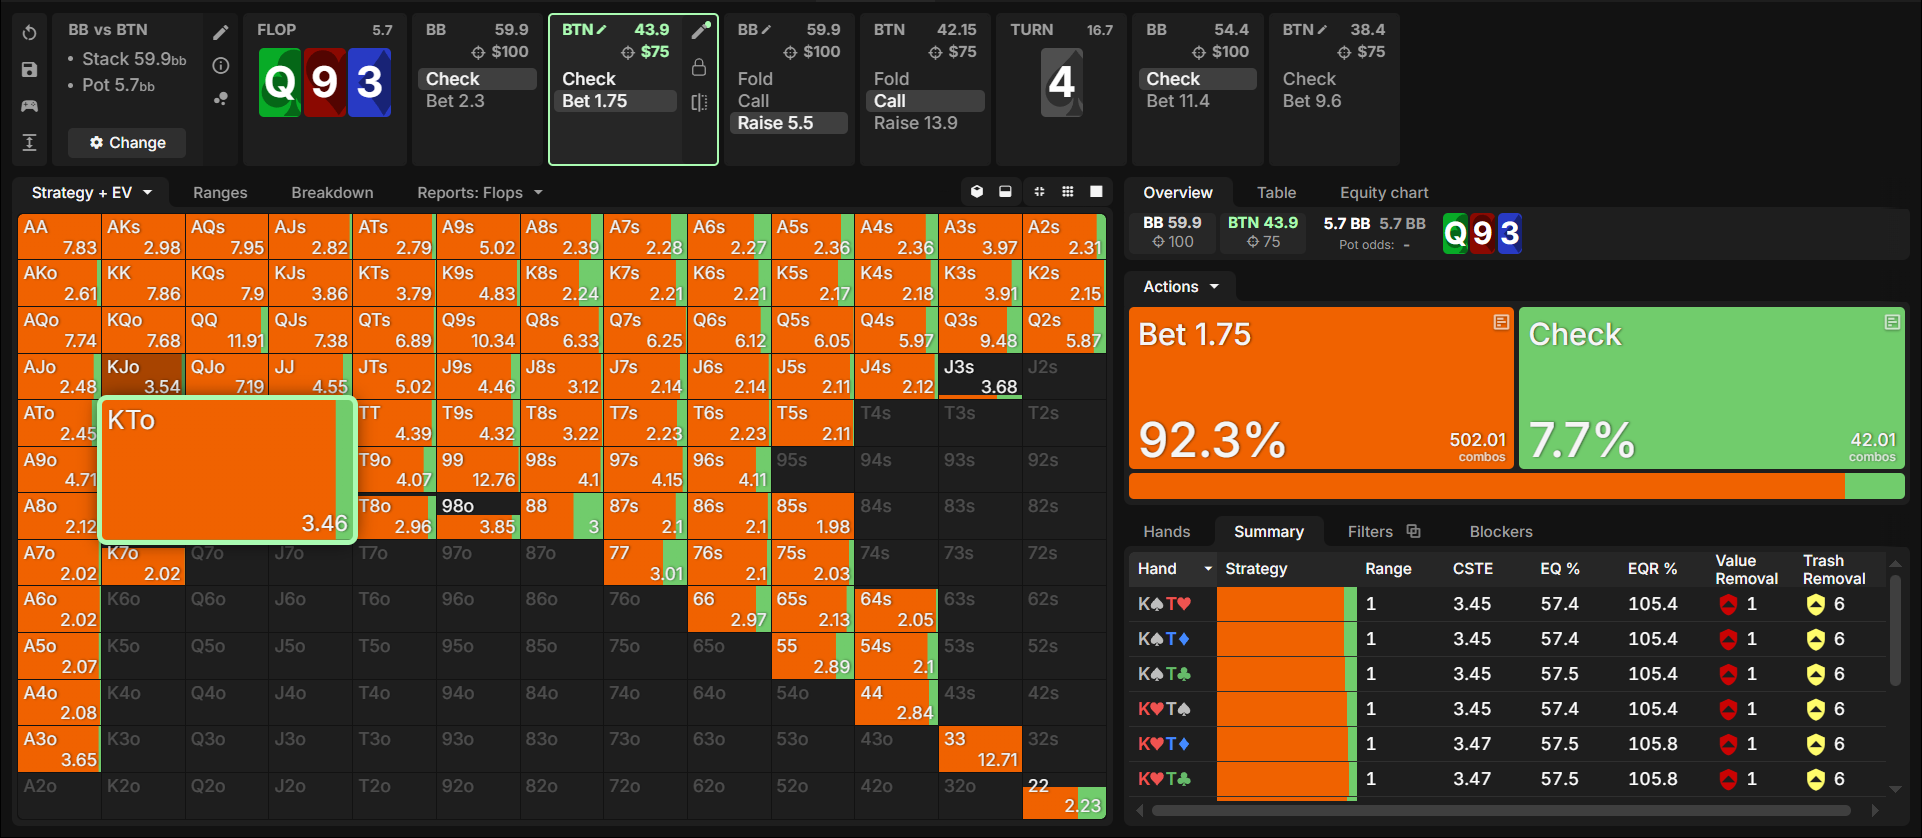Select the compact four-squares matrix view icon

(1039, 192)
